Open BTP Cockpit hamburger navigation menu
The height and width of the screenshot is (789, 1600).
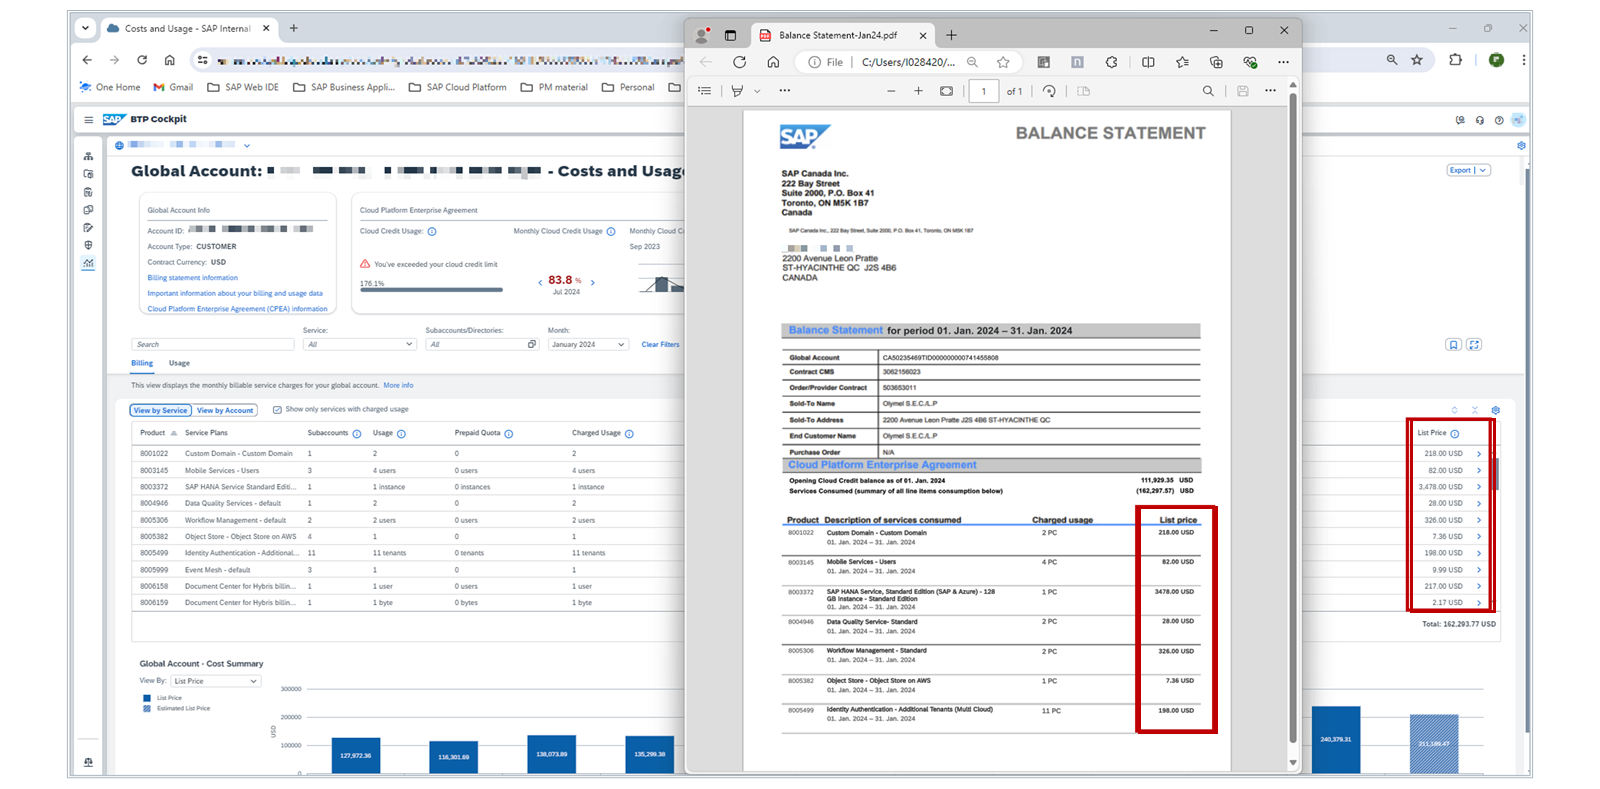pyautogui.click(x=88, y=120)
